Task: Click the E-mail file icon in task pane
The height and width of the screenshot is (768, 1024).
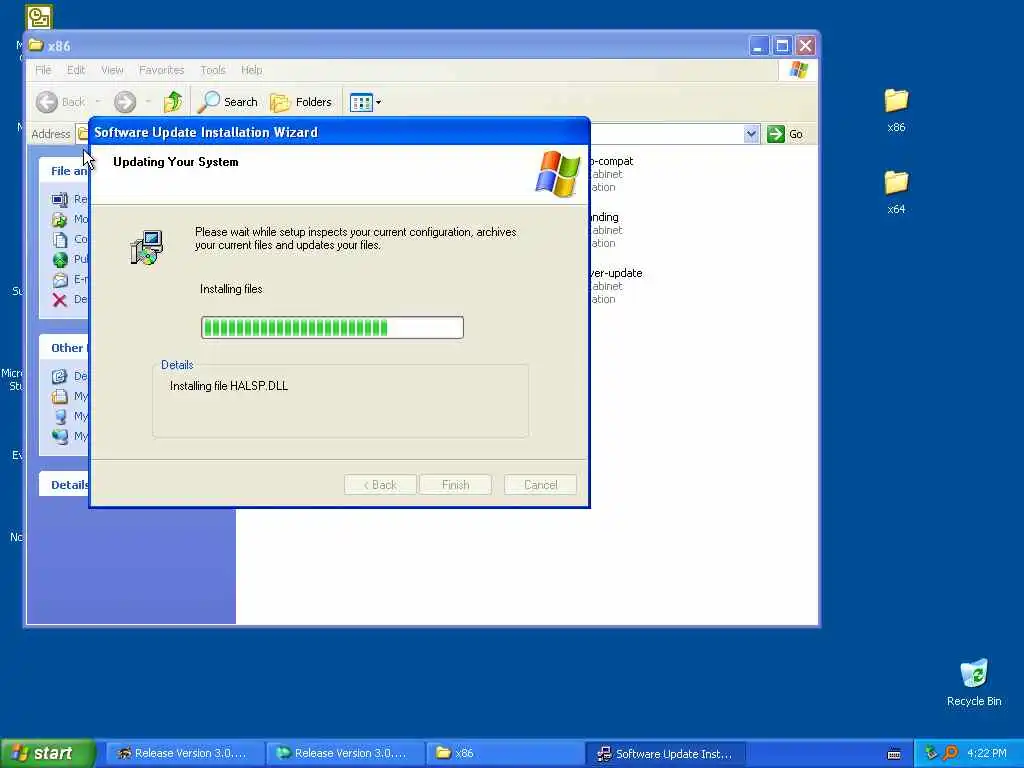Action: pos(59,280)
